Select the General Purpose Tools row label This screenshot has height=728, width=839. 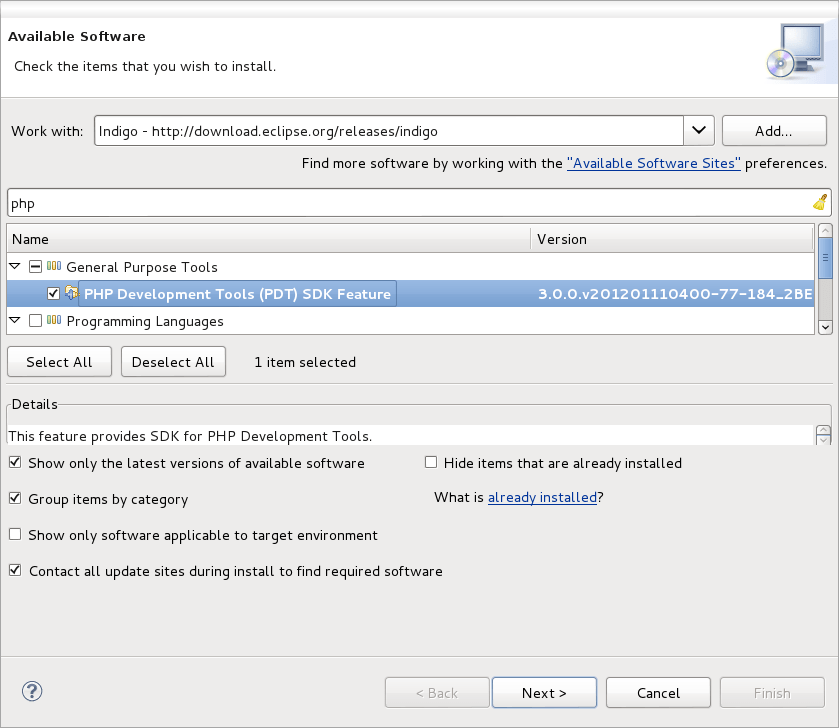tap(142, 267)
